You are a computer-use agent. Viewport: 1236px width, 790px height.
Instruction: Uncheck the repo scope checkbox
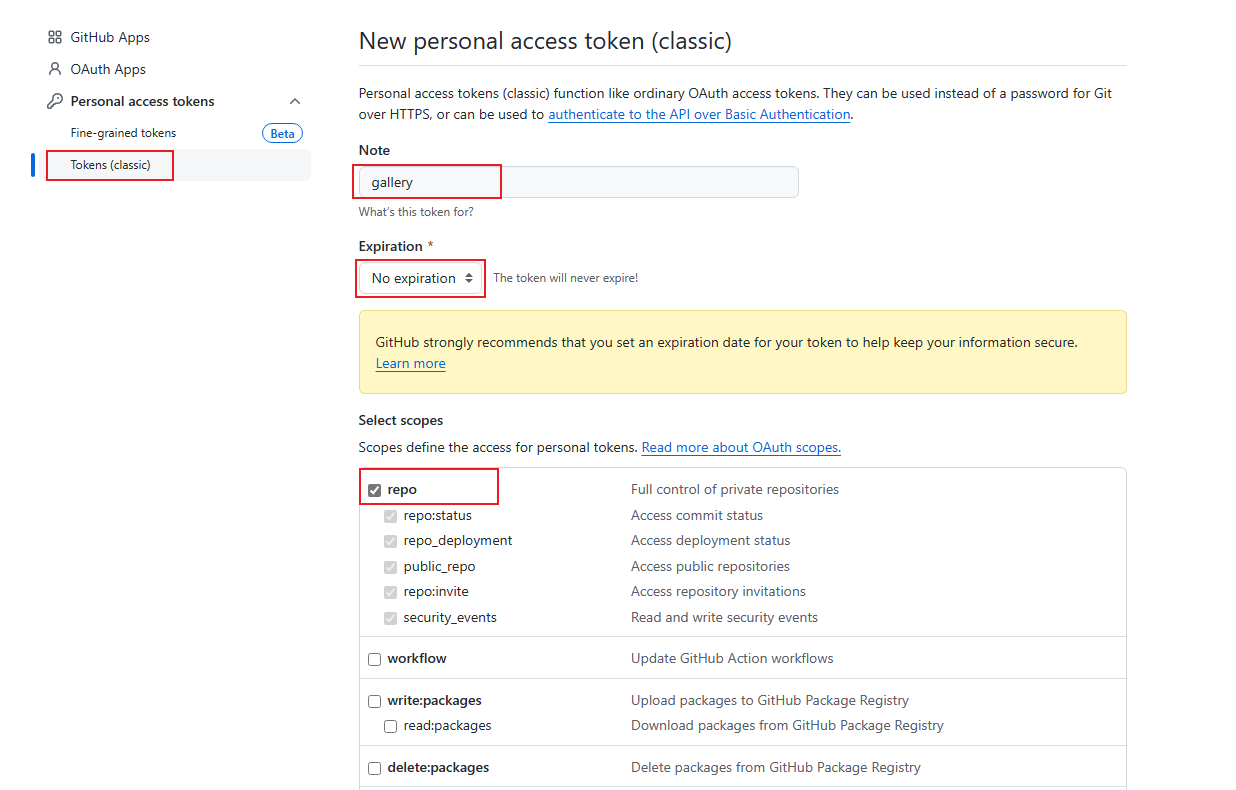point(375,490)
